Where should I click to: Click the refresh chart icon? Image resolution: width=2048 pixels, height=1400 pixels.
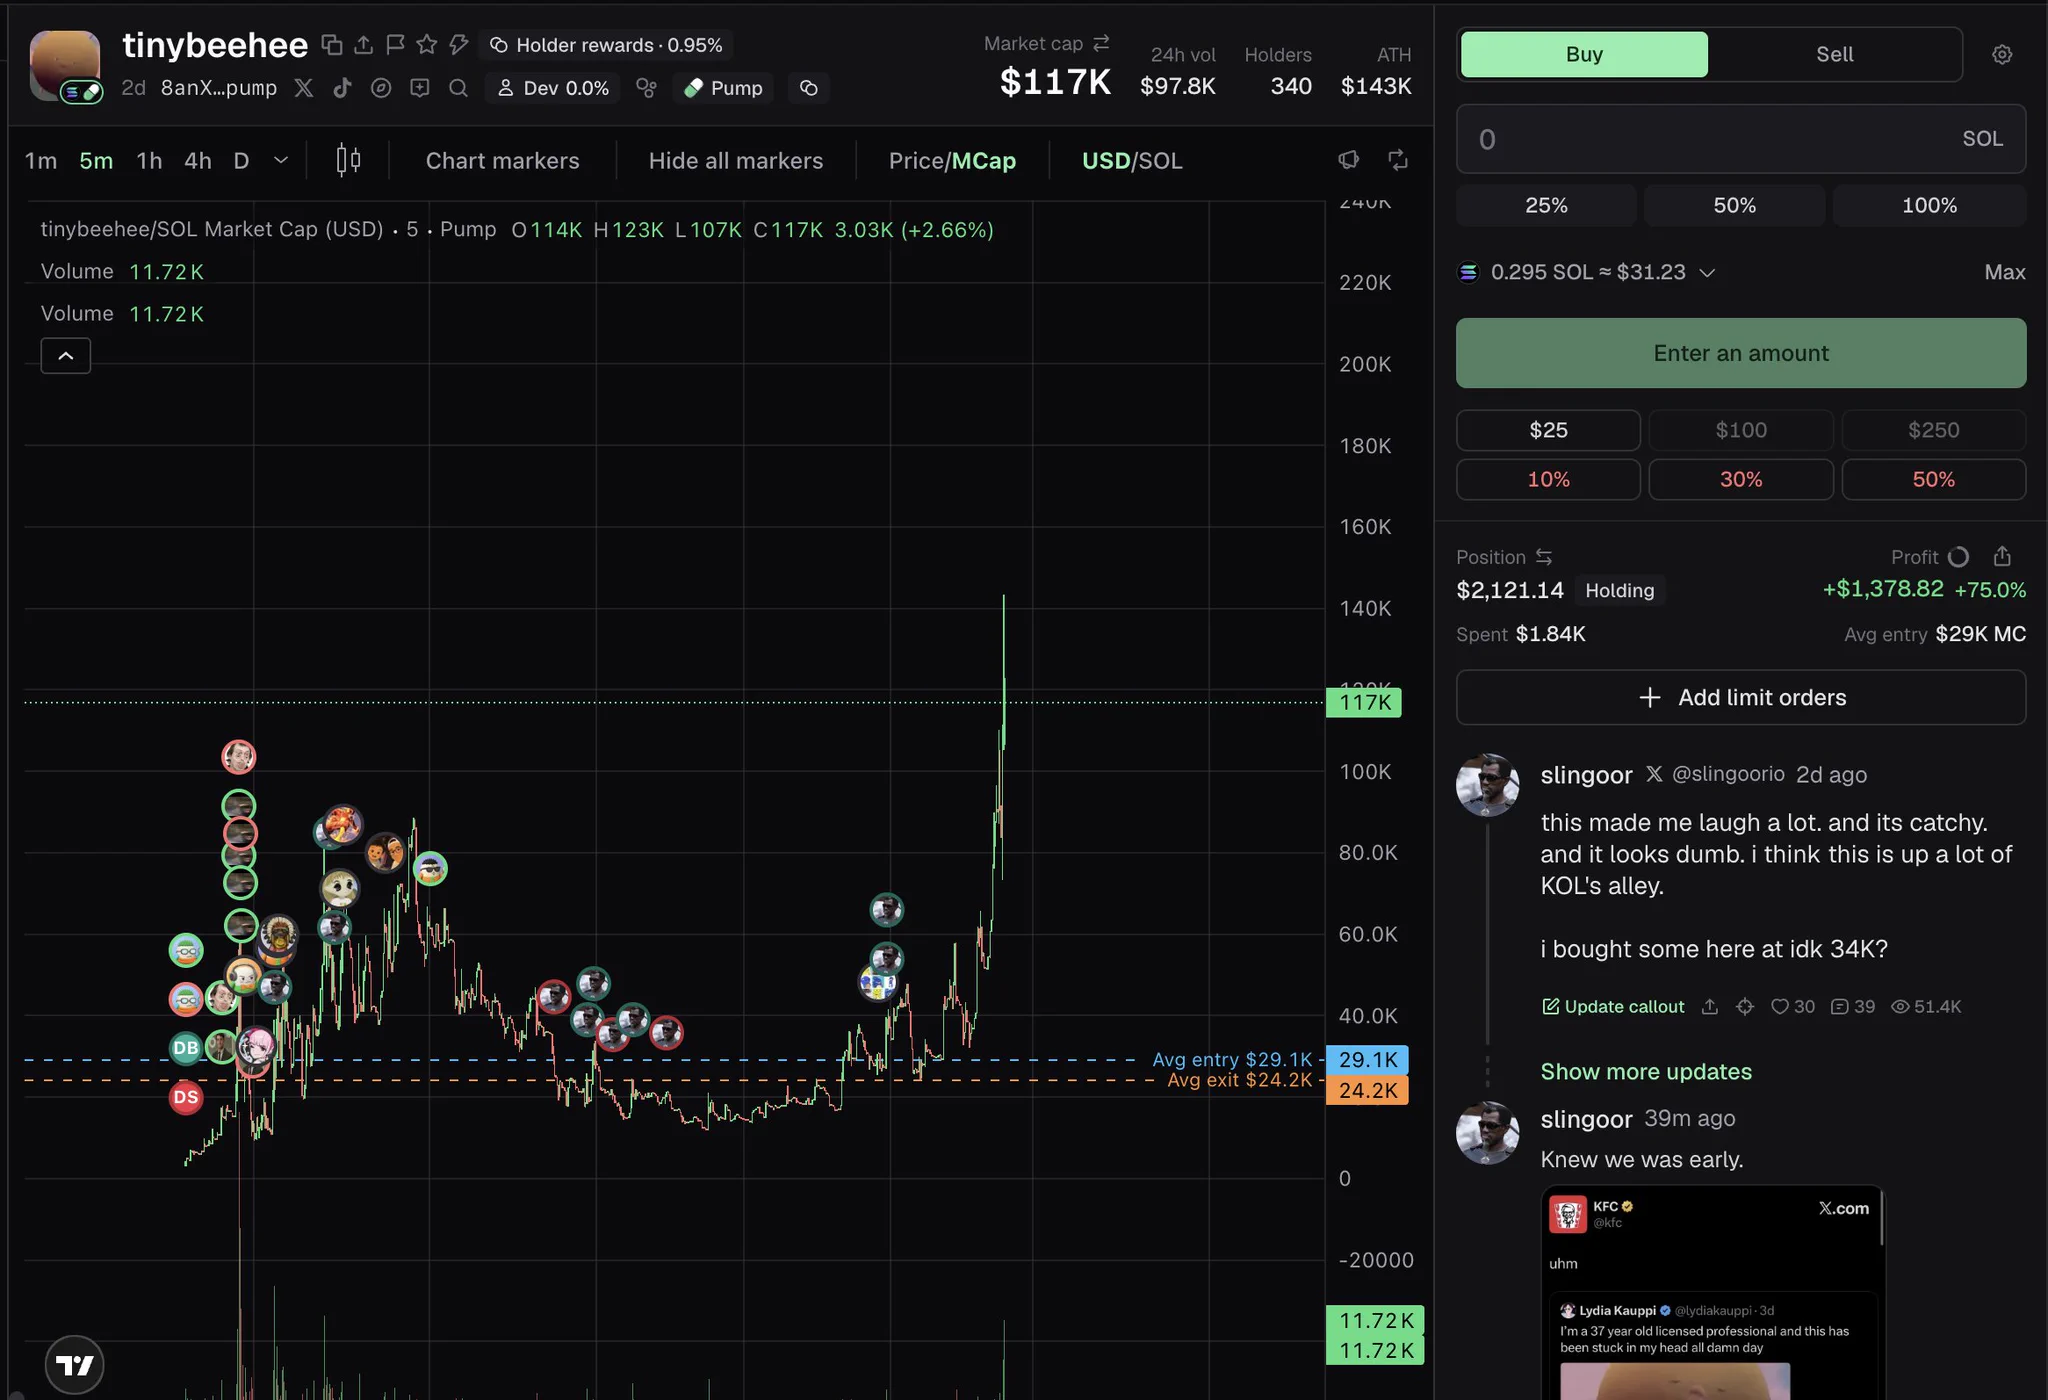tap(1398, 160)
